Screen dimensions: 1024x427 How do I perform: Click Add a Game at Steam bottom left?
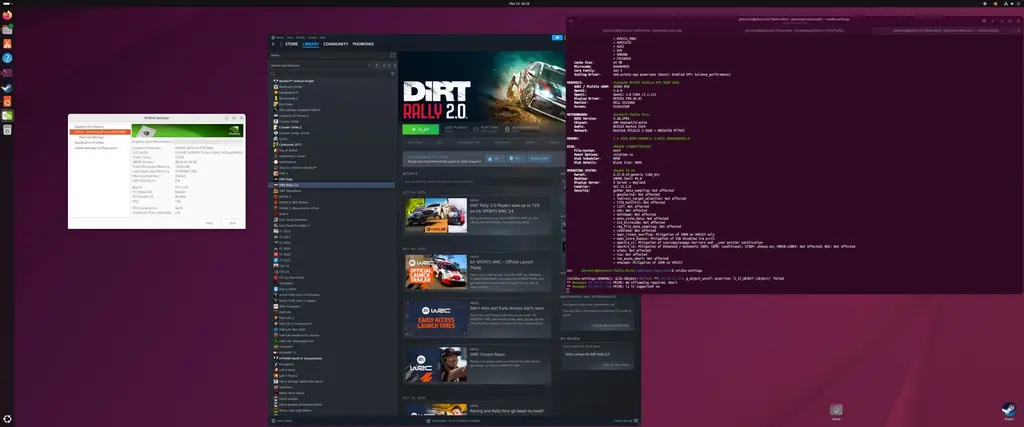tap(283, 420)
